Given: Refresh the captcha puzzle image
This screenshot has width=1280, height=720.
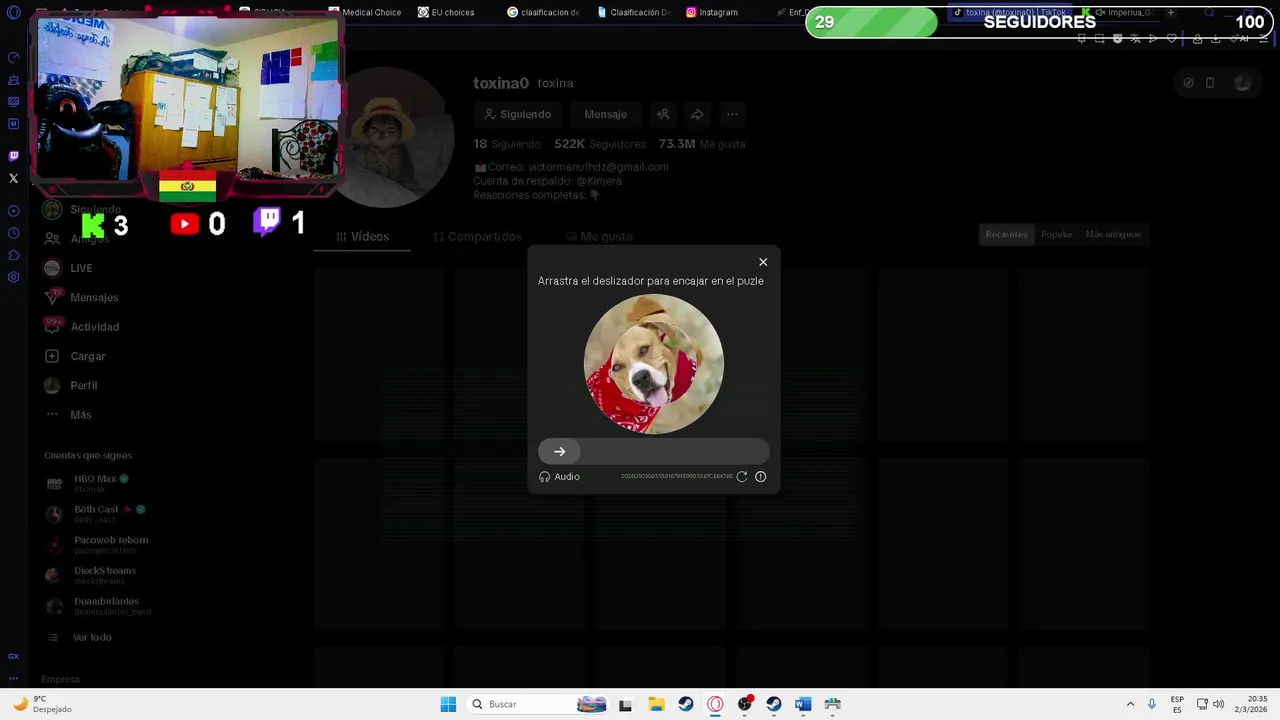Looking at the screenshot, I should pyautogui.click(x=742, y=477).
